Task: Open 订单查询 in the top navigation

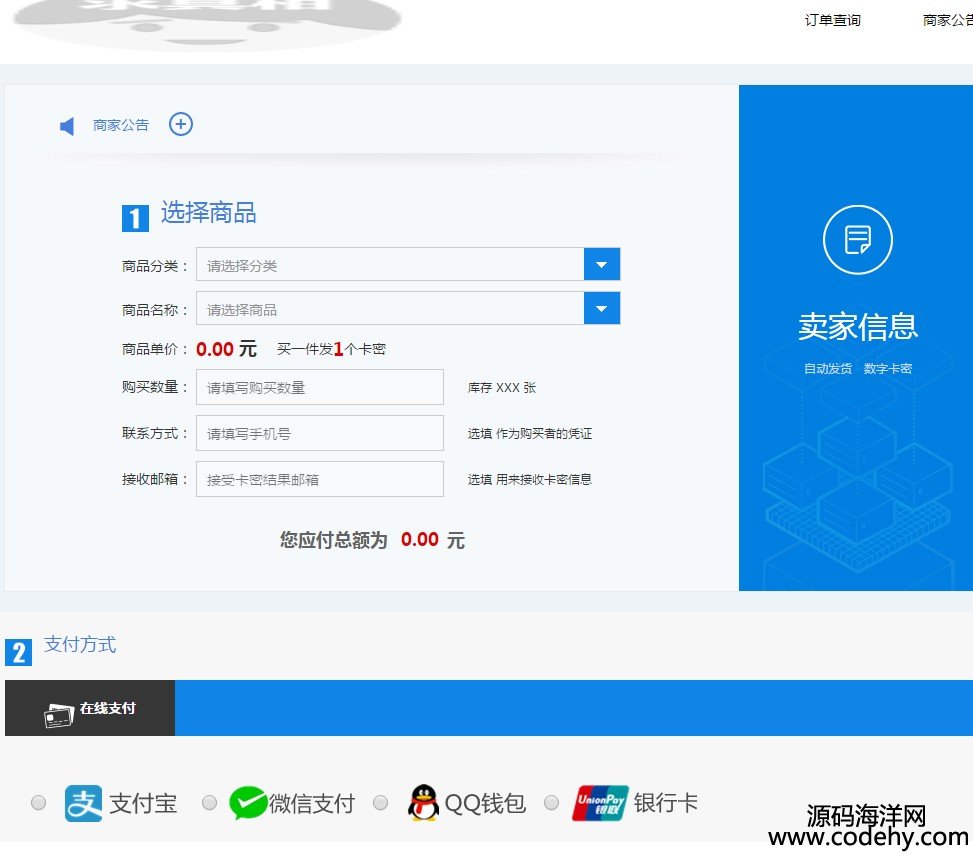Action: (x=832, y=20)
